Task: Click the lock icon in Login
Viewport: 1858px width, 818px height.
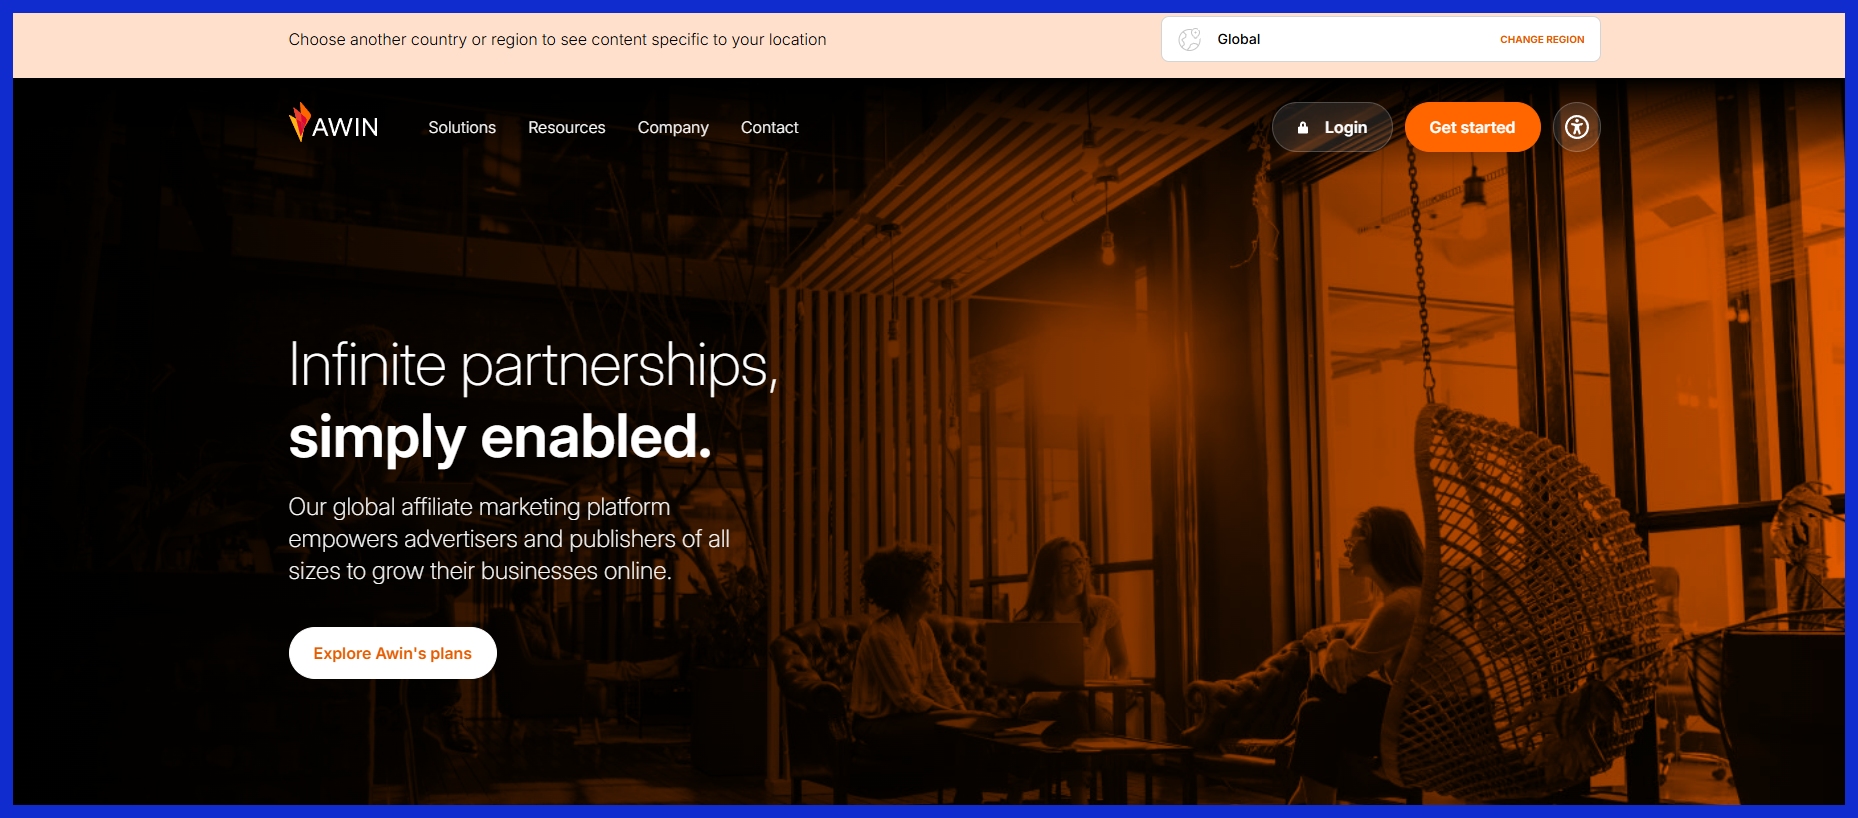Action: click(1303, 128)
